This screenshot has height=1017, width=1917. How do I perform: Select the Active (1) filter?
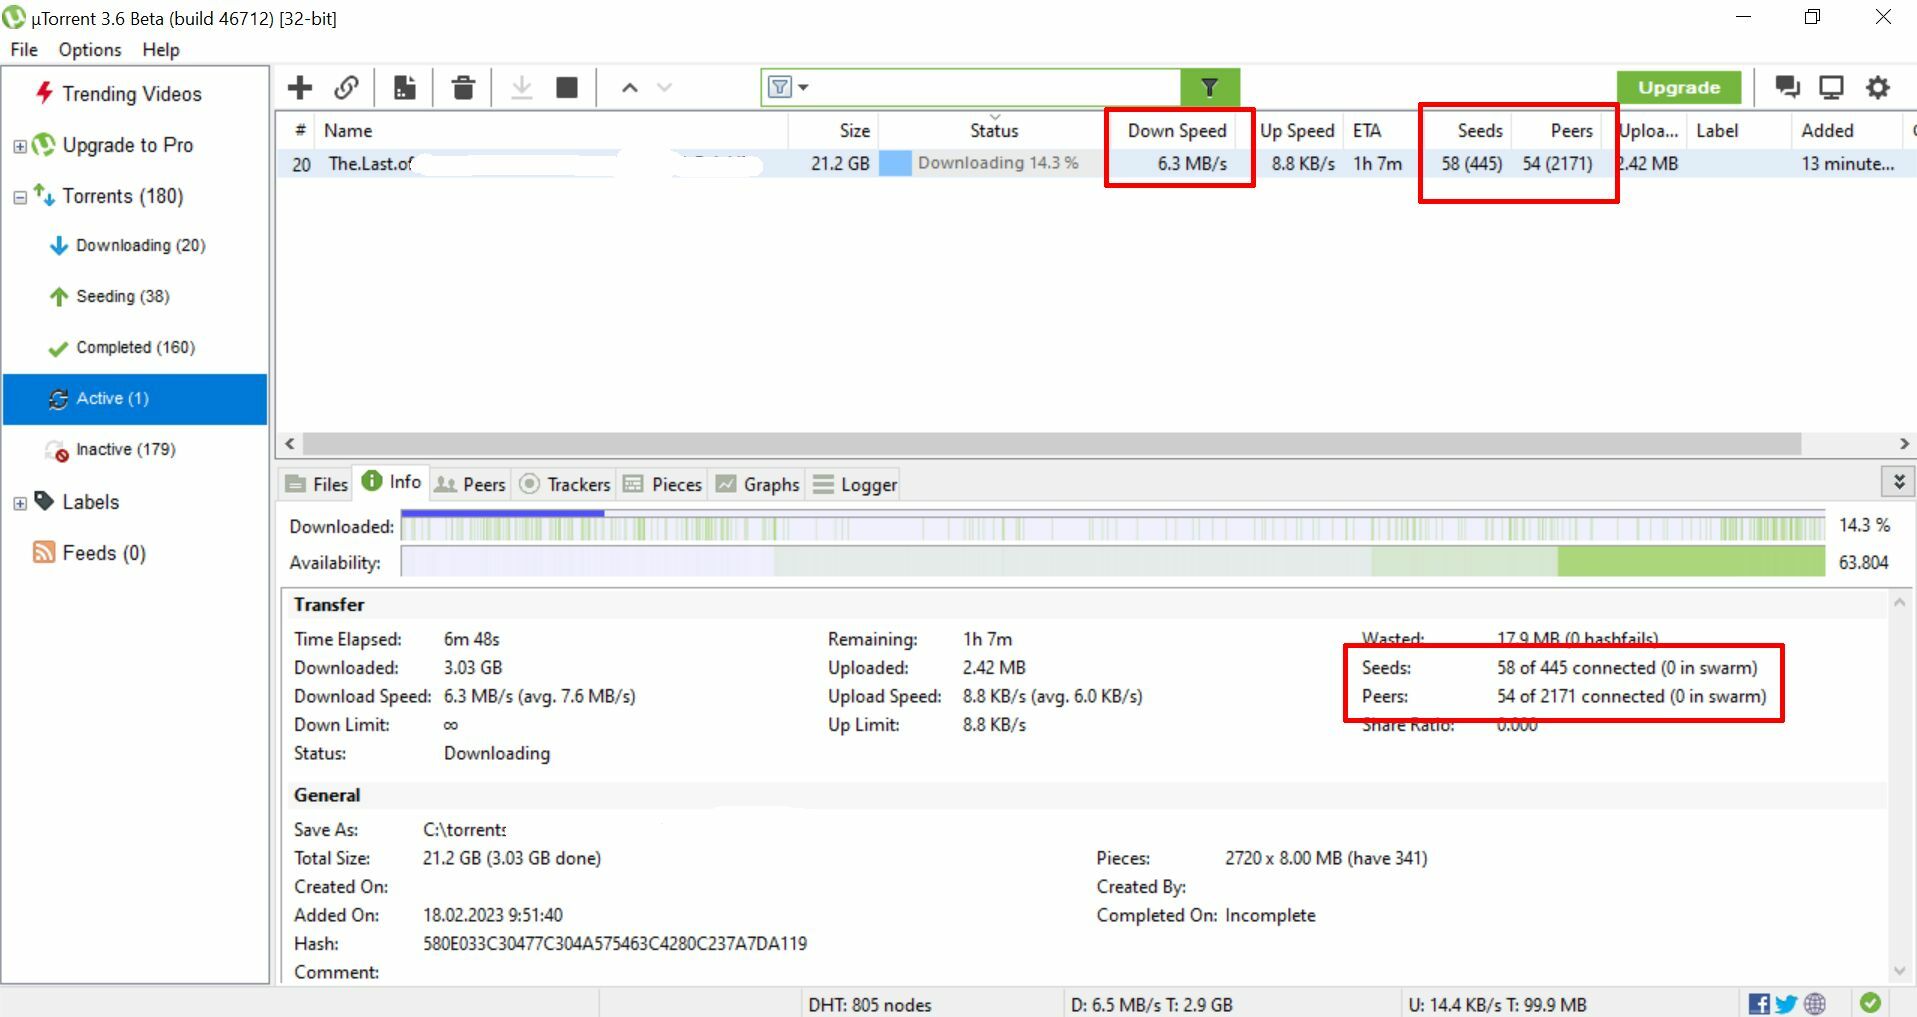click(x=135, y=399)
